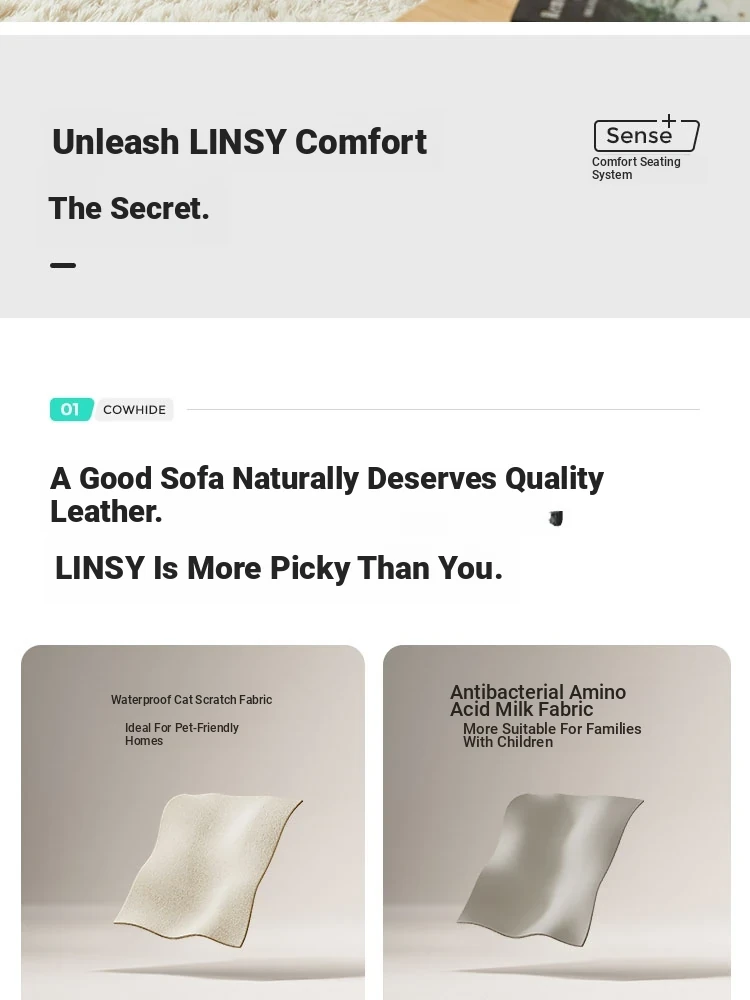Select the right fabric card thumbnail
The height and width of the screenshot is (1000, 750).
(557, 823)
